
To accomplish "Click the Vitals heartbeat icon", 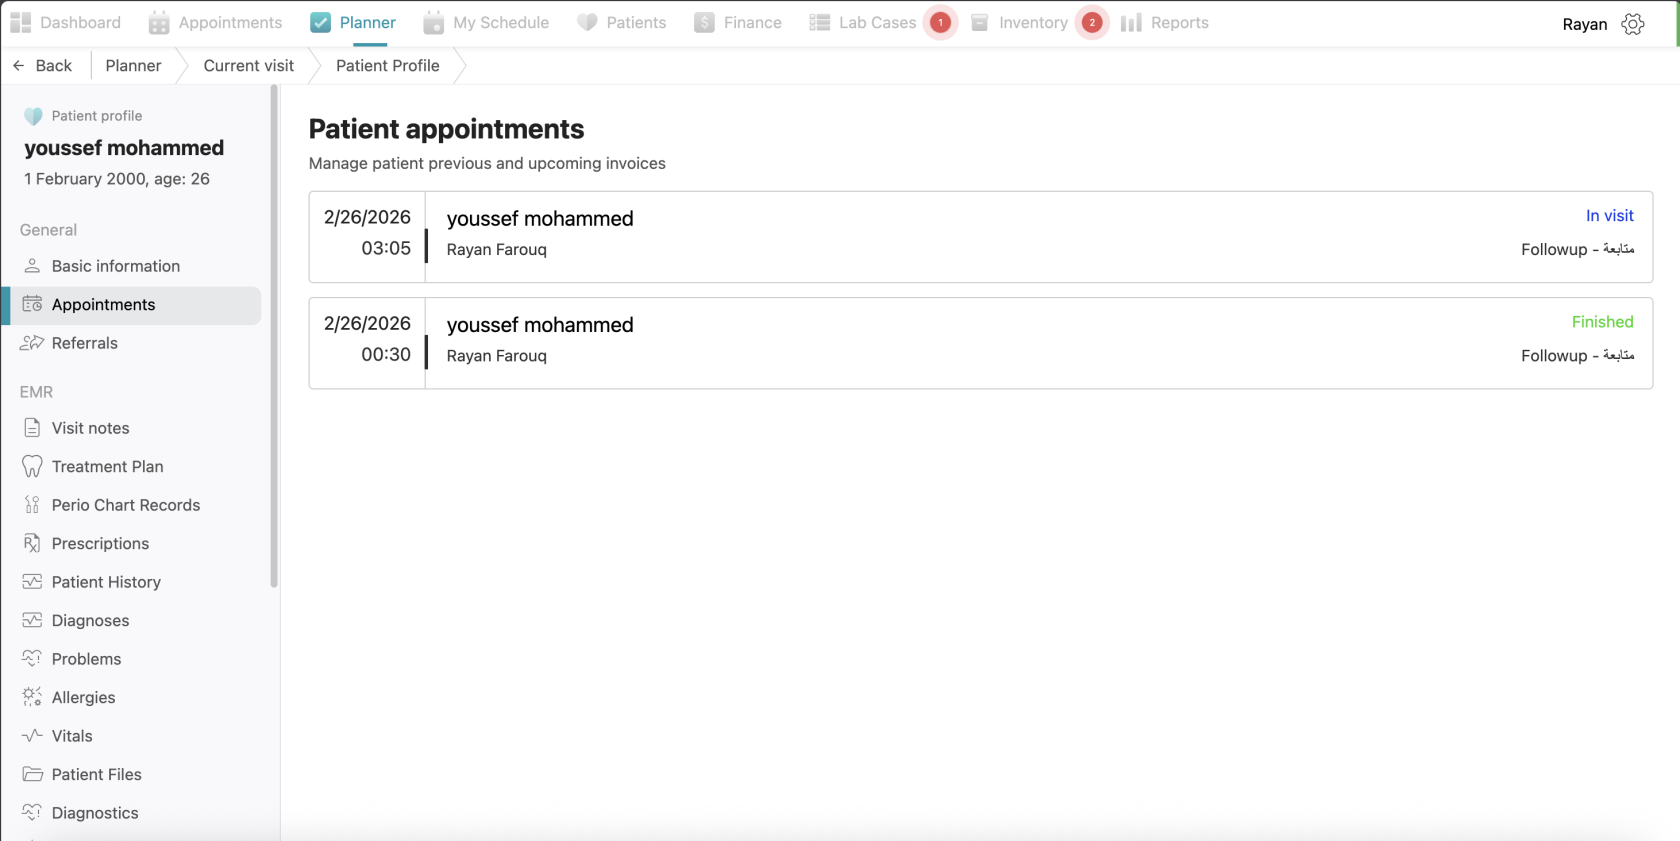I will [x=33, y=735].
